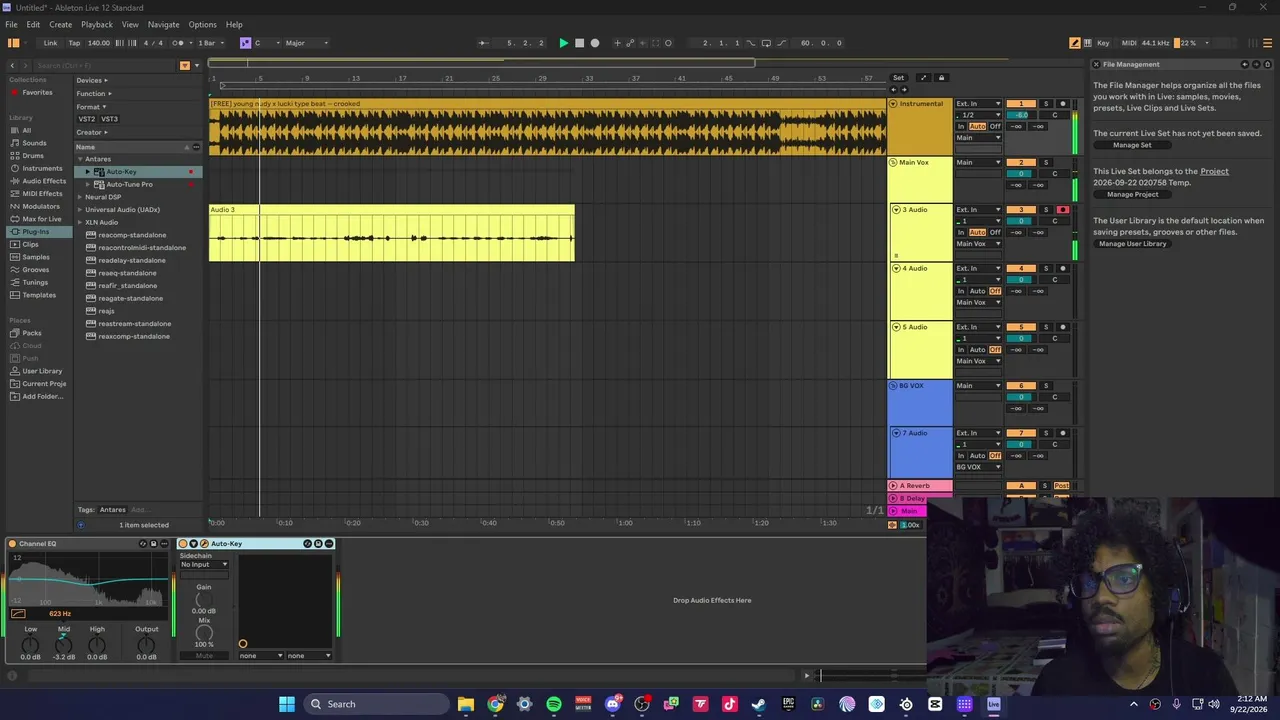Click the Manage Project button

(1132, 195)
